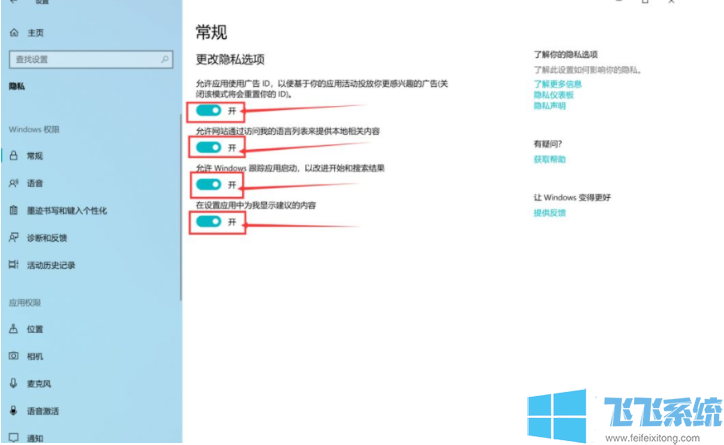Image resolution: width=724 pixels, height=445 pixels.
Task: Click the timeline icon for 活动历史记录
Action: point(14,265)
